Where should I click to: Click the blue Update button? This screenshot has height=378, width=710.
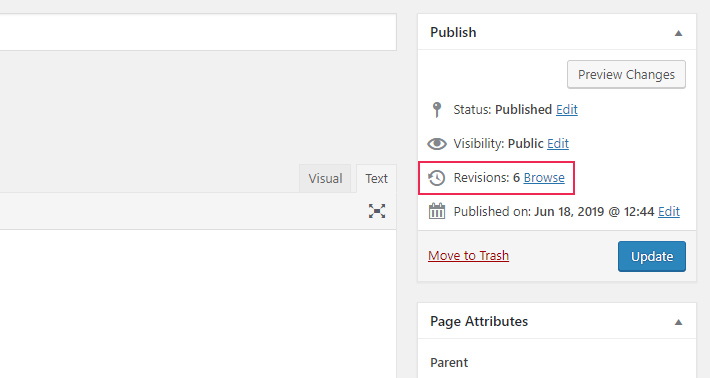click(x=652, y=256)
